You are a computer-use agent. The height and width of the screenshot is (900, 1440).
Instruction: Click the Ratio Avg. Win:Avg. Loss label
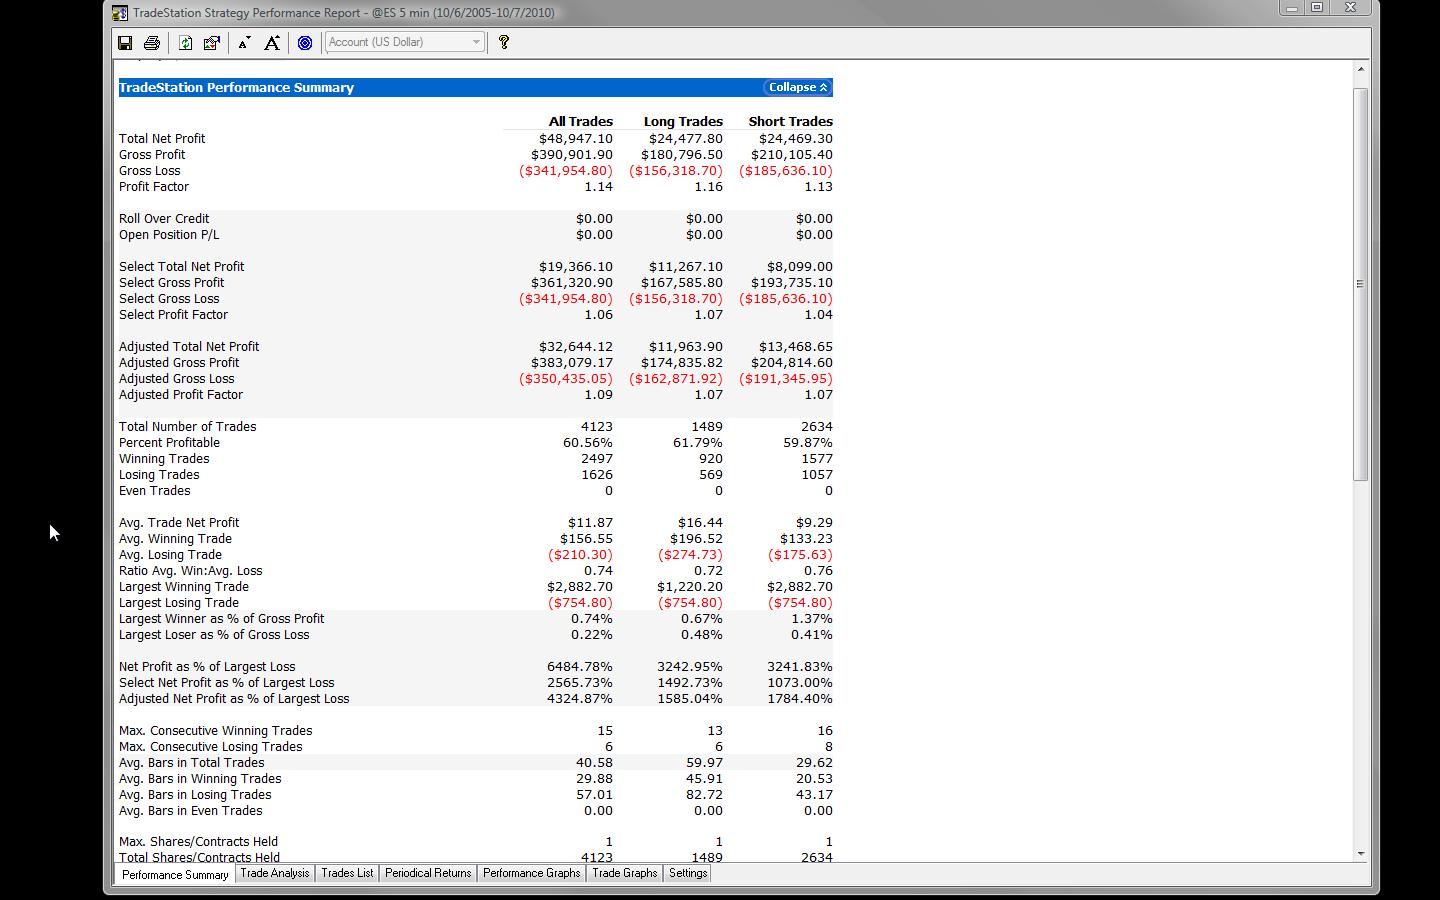(191, 571)
